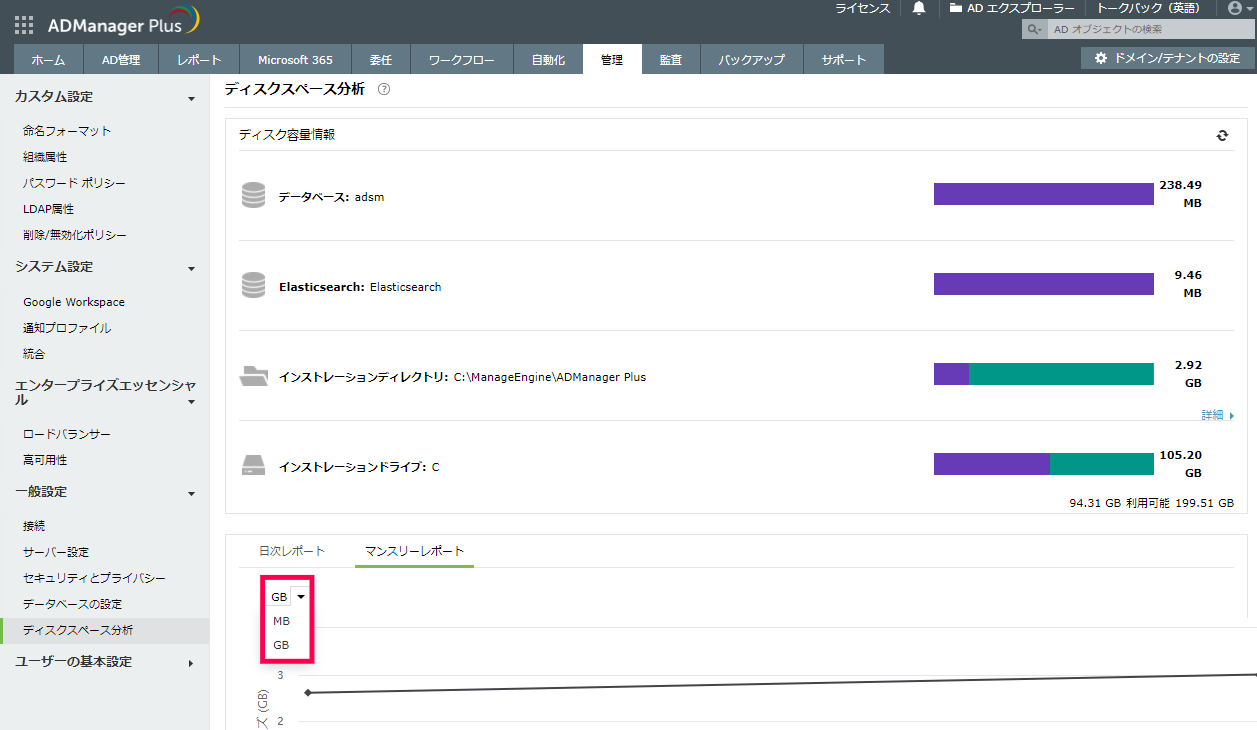Click the Elasticsearch database icon
1257x730 pixels.
click(254, 285)
